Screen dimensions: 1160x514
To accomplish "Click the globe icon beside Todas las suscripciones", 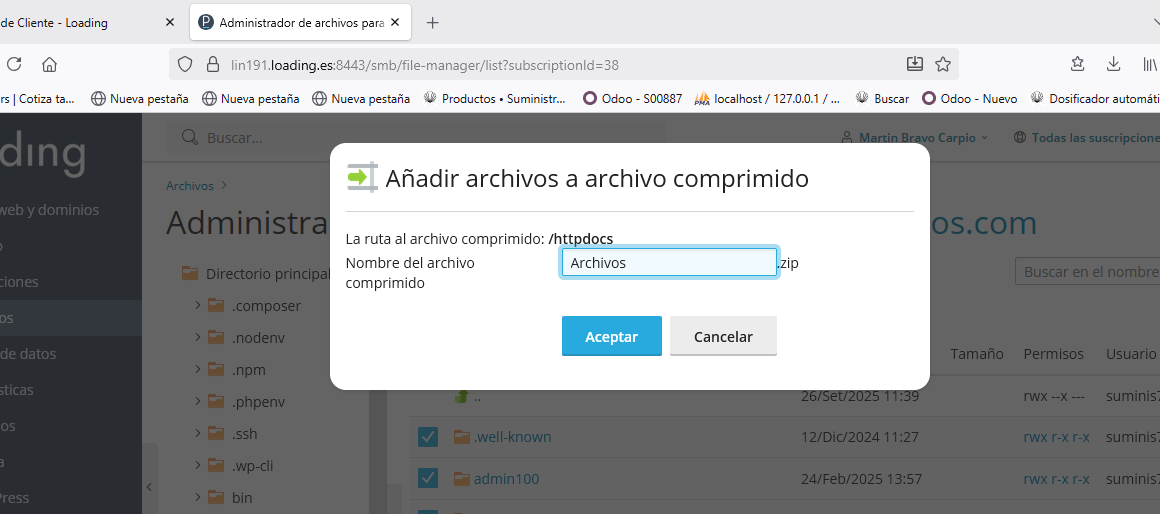I will [x=1019, y=138].
